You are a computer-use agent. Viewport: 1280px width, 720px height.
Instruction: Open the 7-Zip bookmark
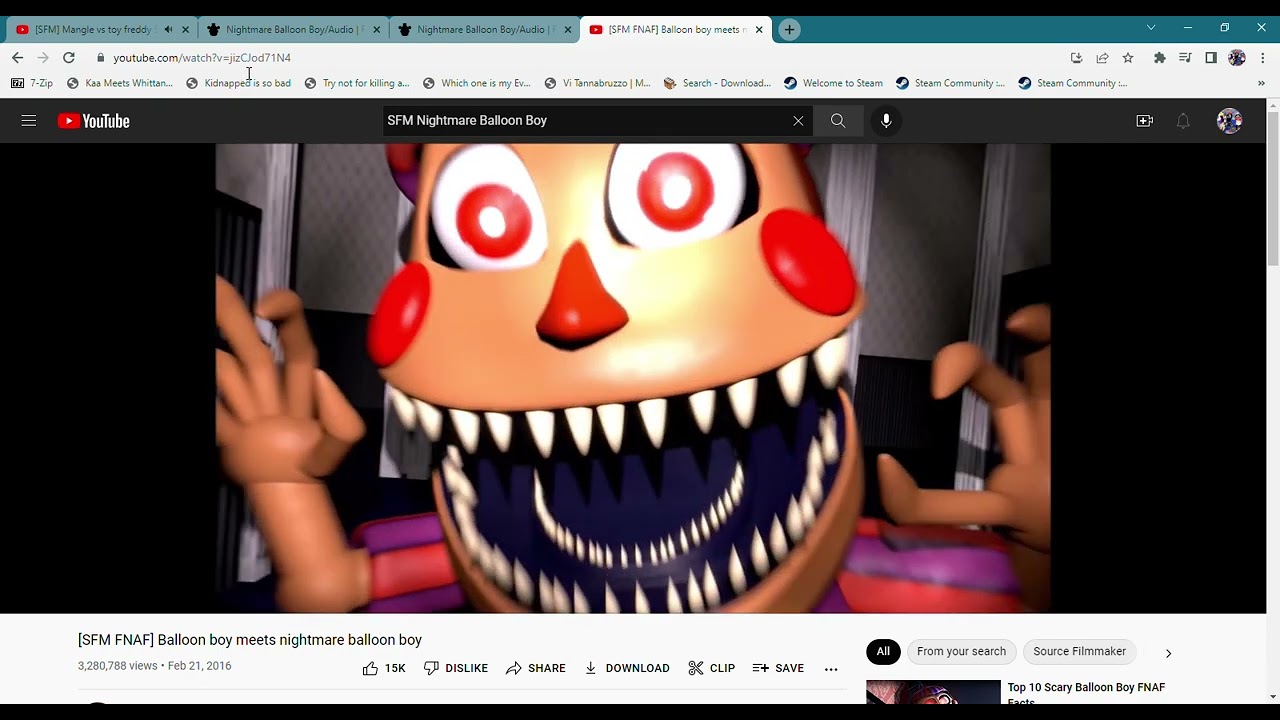32,83
